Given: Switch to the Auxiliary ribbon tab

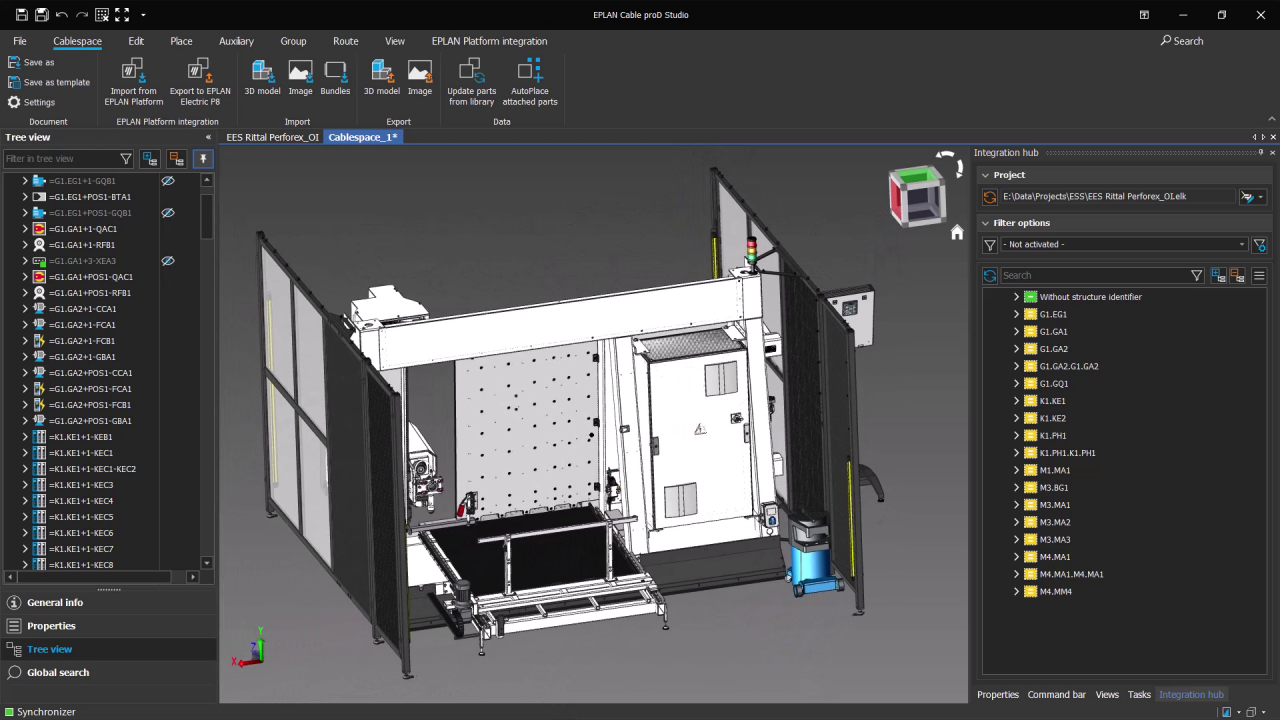Looking at the screenshot, I should [236, 41].
